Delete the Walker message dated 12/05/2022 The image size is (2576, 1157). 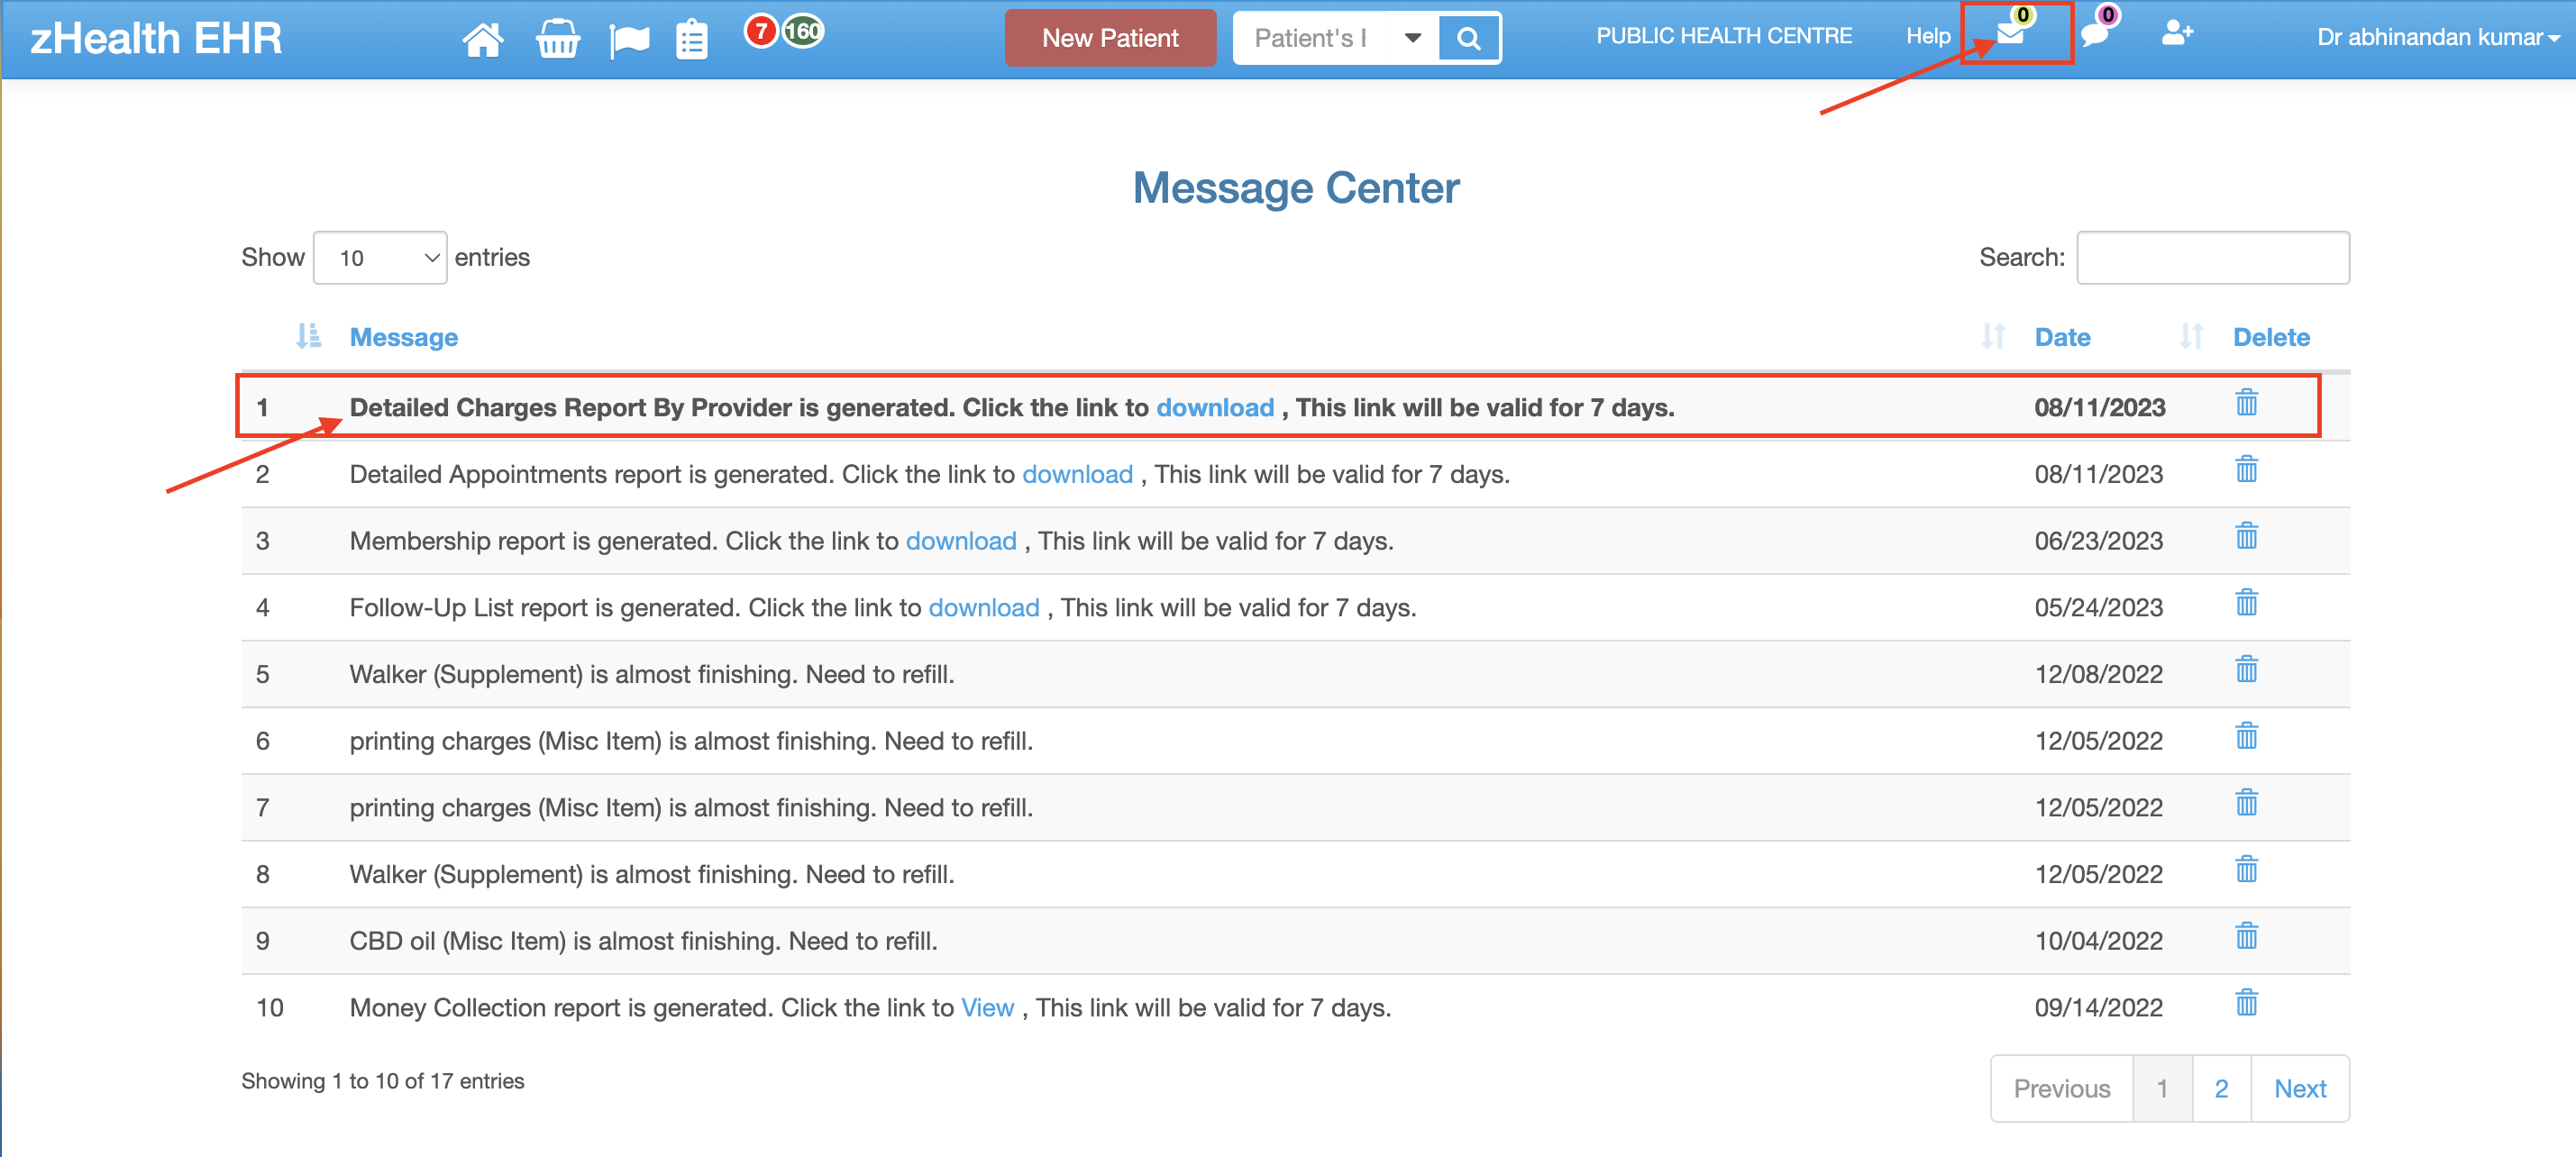pyautogui.click(x=2246, y=869)
